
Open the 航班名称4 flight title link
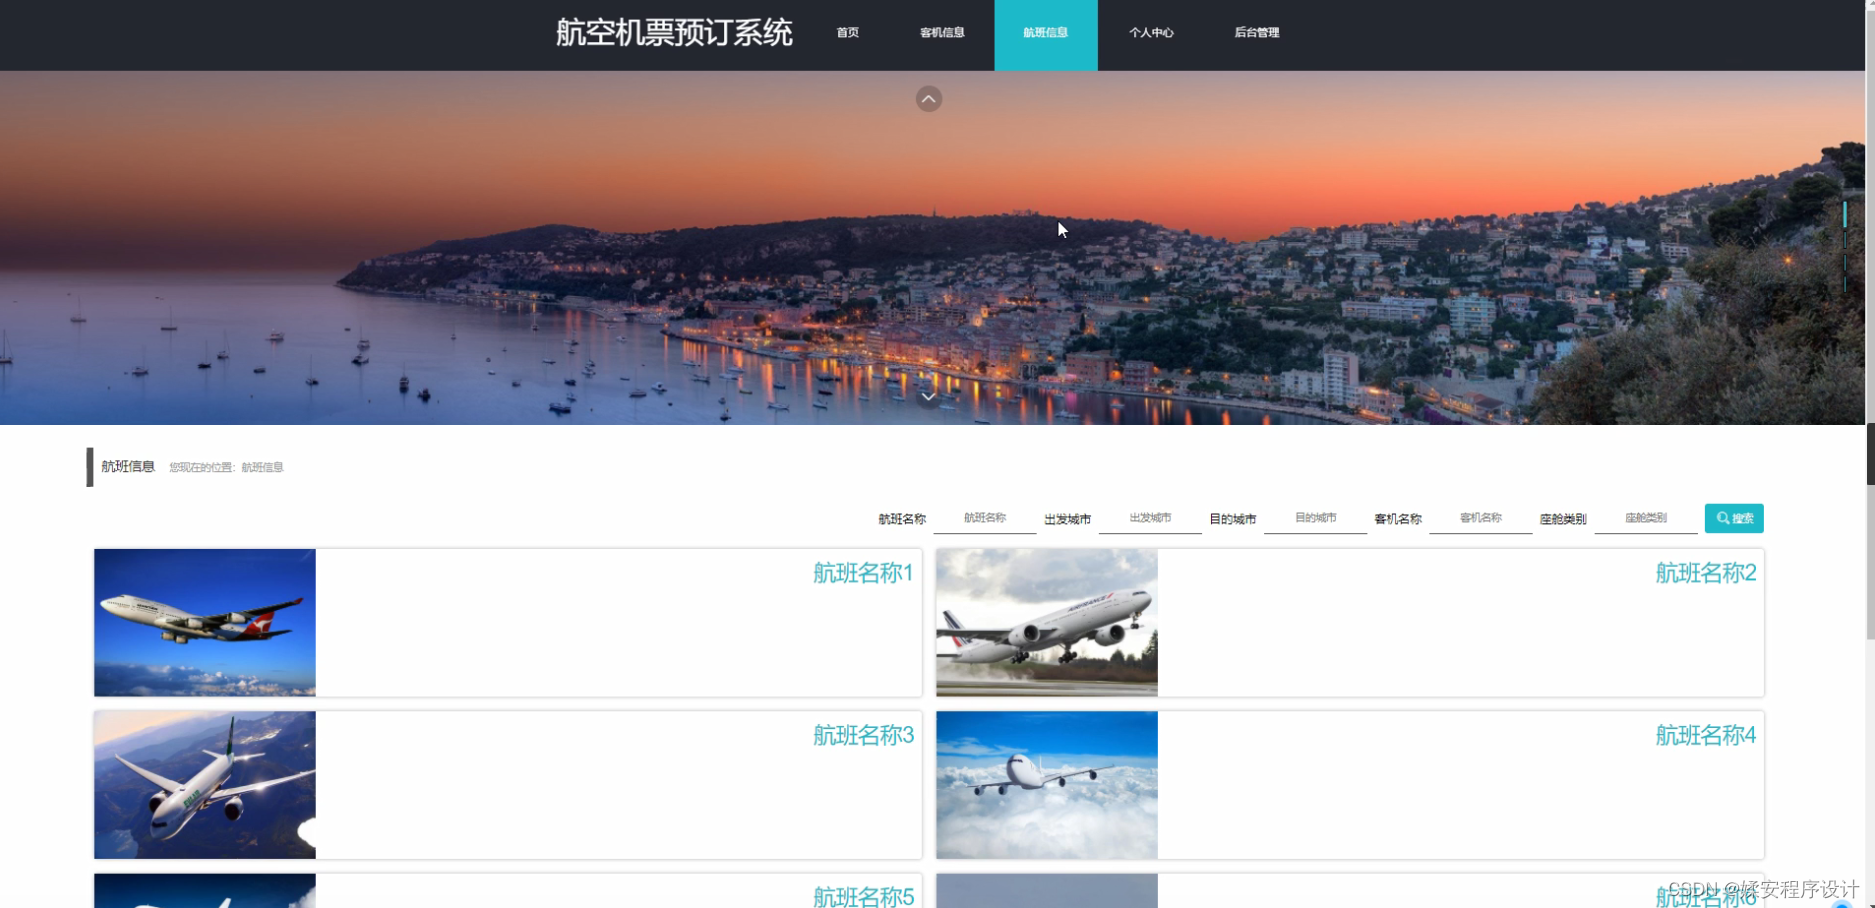1705,735
